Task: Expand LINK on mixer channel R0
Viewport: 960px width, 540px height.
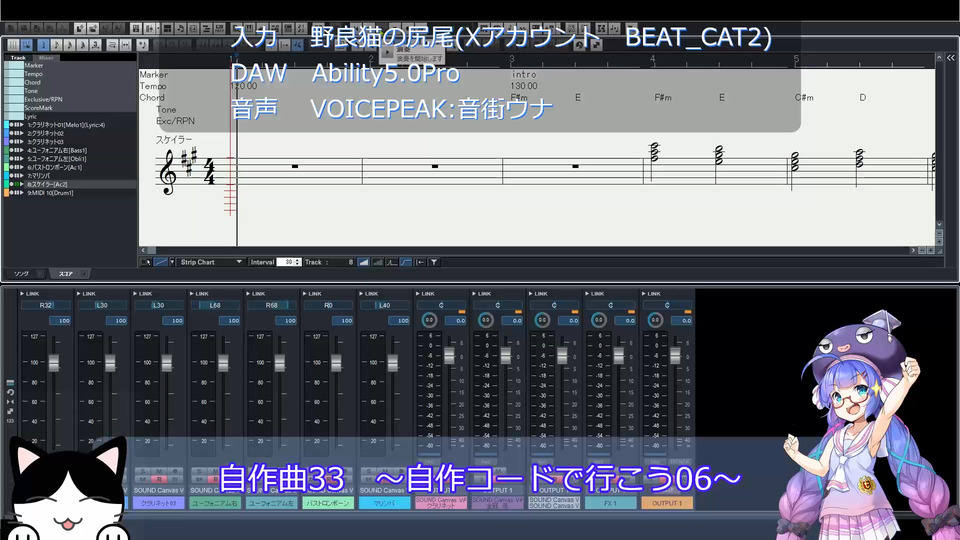Action: pyautogui.click(x=310, y=294)
